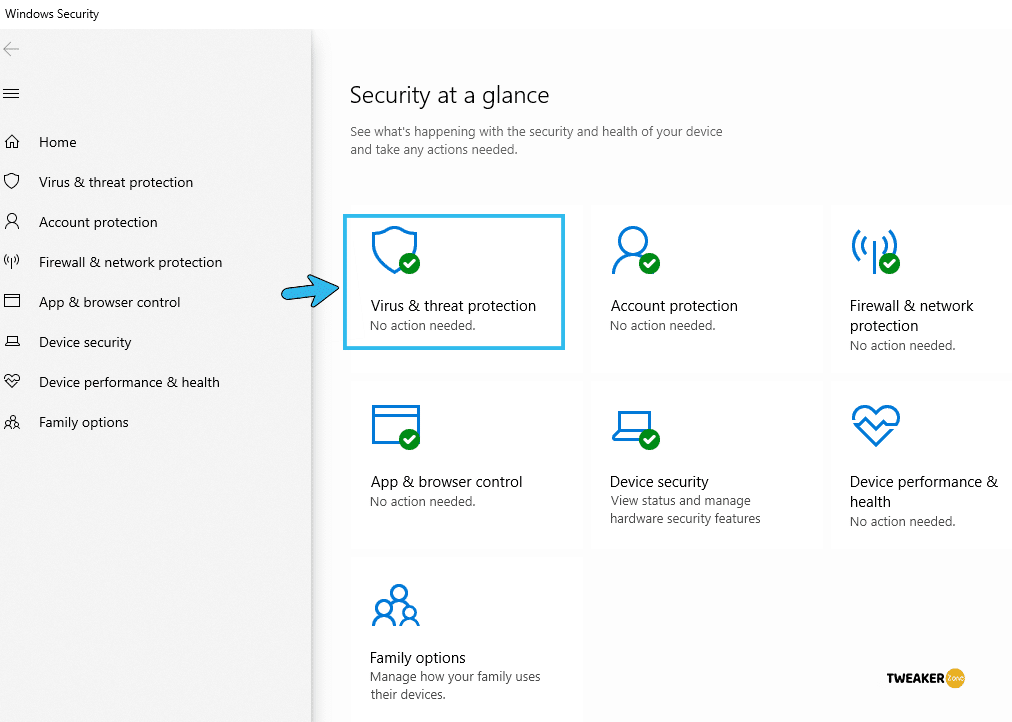Image resolution: width=1012 pixels, height=722 pixels.
Task: Click the heart icon for Device performance in sidebar
Action: 12,381
